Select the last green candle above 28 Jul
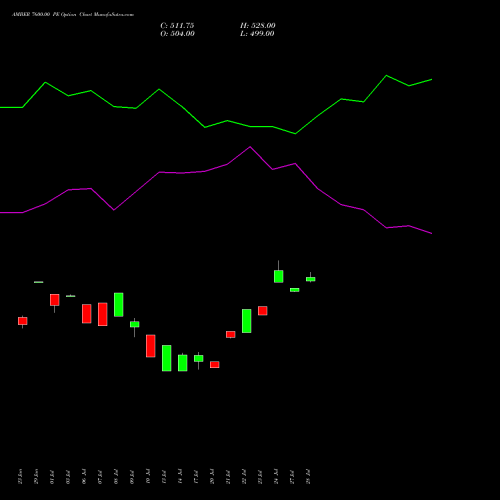Image resolution: width=500 pixels, height=500 pixels. [311, 279]
